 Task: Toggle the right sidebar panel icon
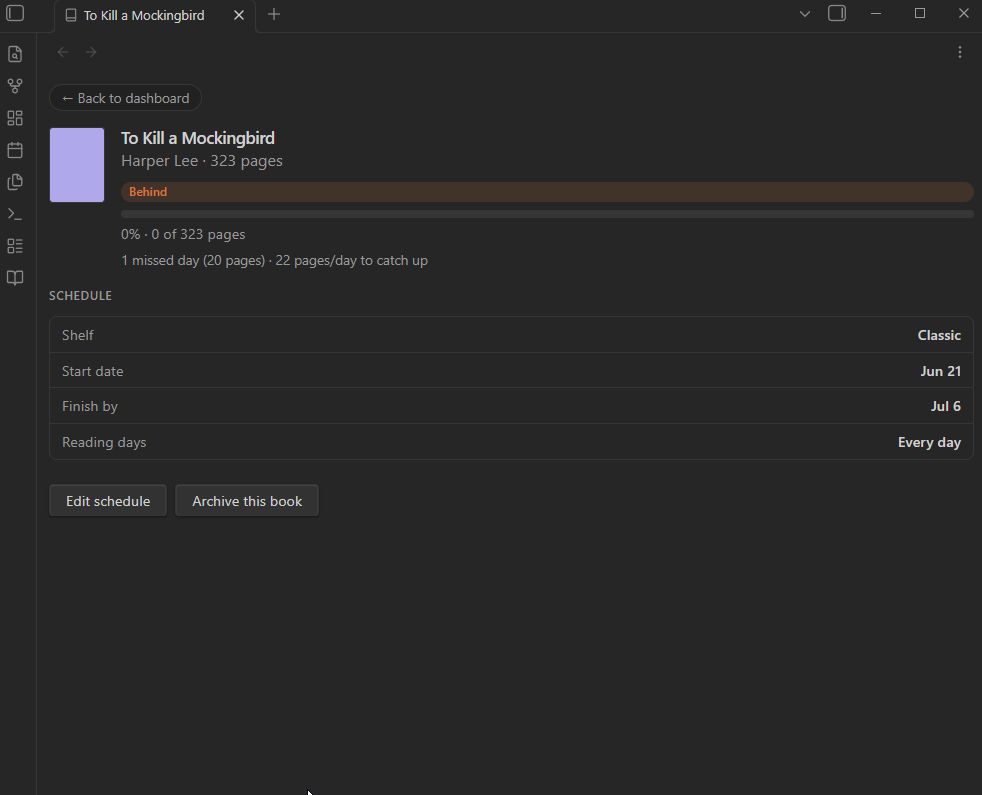point(837,13)
